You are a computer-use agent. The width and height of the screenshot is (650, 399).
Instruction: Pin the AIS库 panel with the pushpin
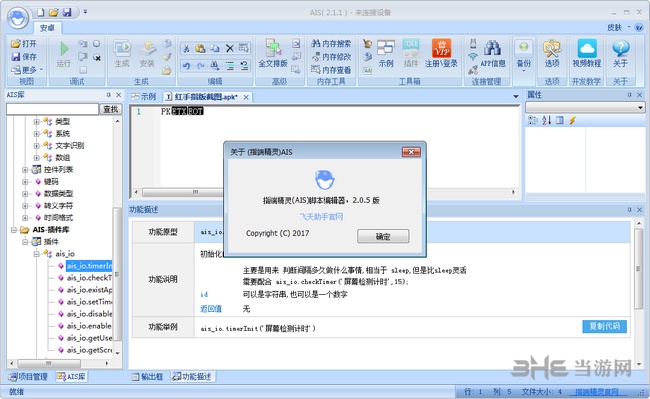click(109, 95)
